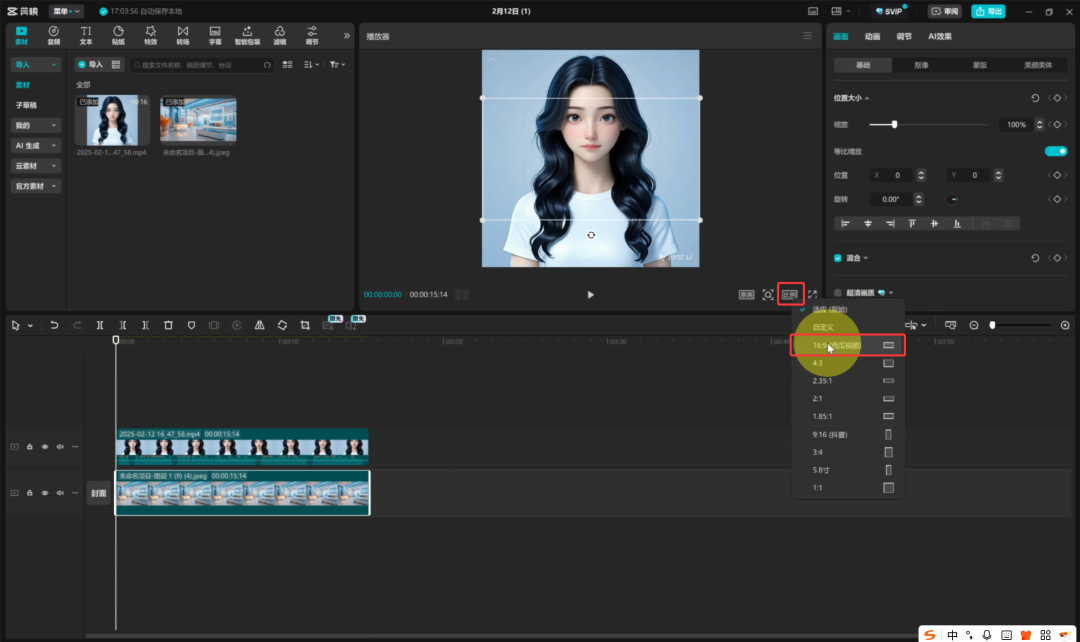Click the SVIP membership button
The image size is (1080, 642).
pos(889,11)
